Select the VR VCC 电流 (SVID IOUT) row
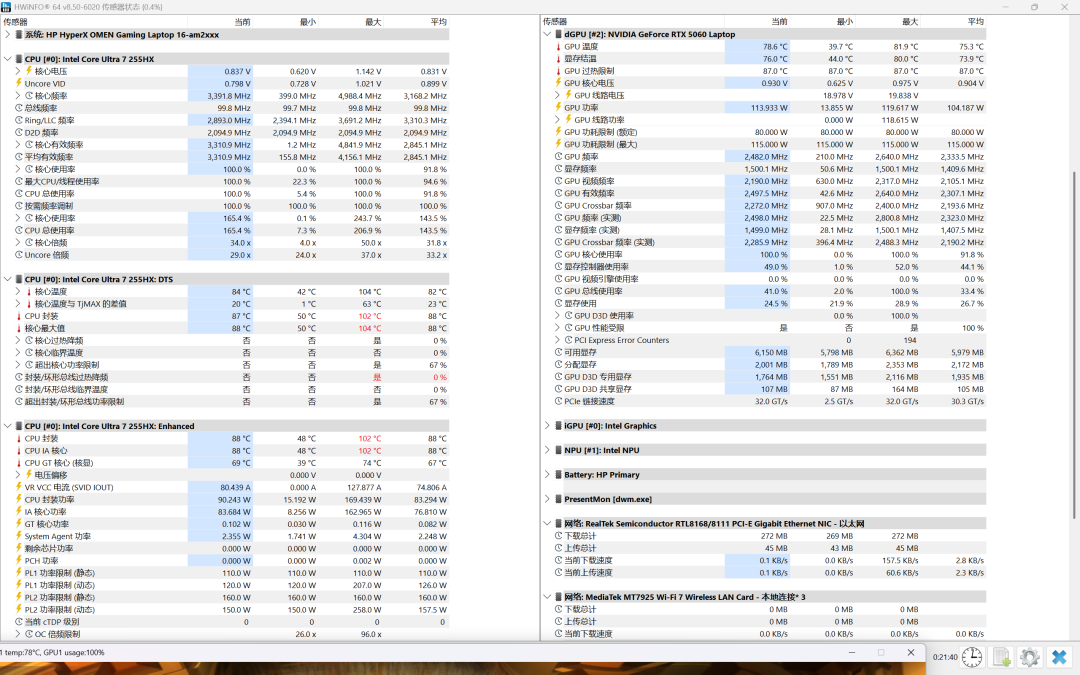This screenshot has width=1080, height=675. point(225,487)
